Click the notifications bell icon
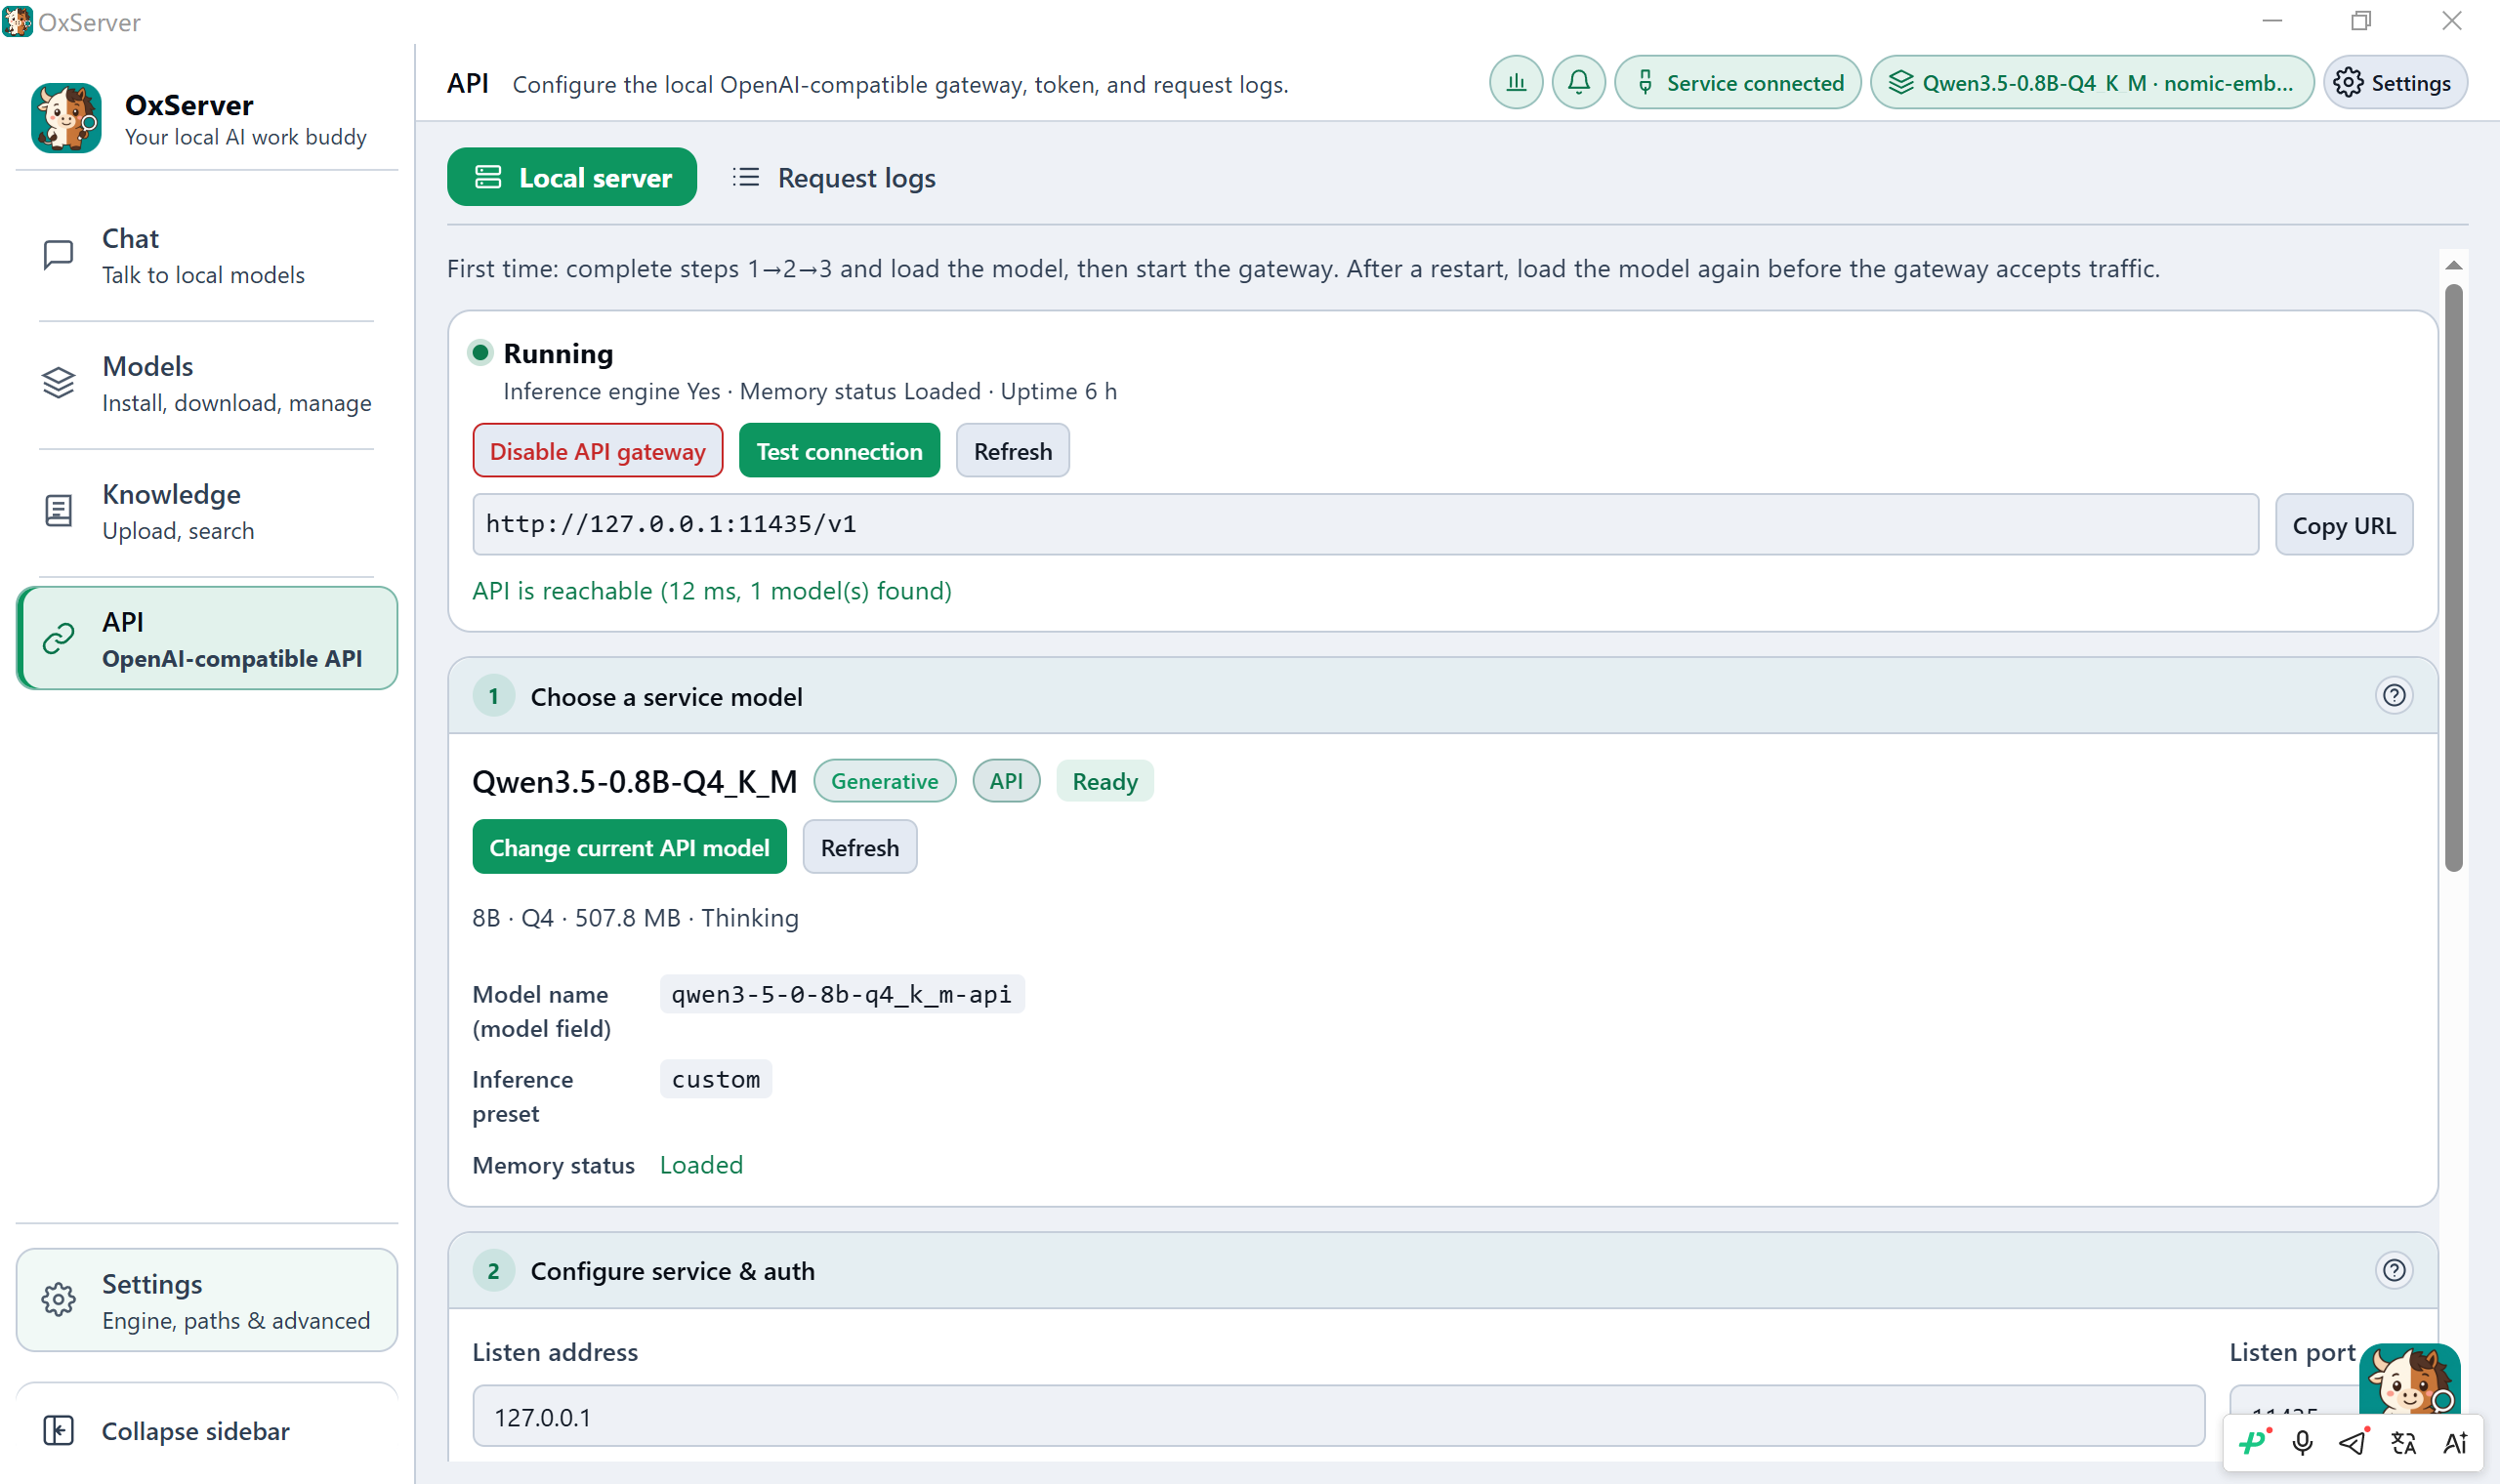Viewport: 2500px width, 1484px height. (1579, 83)
